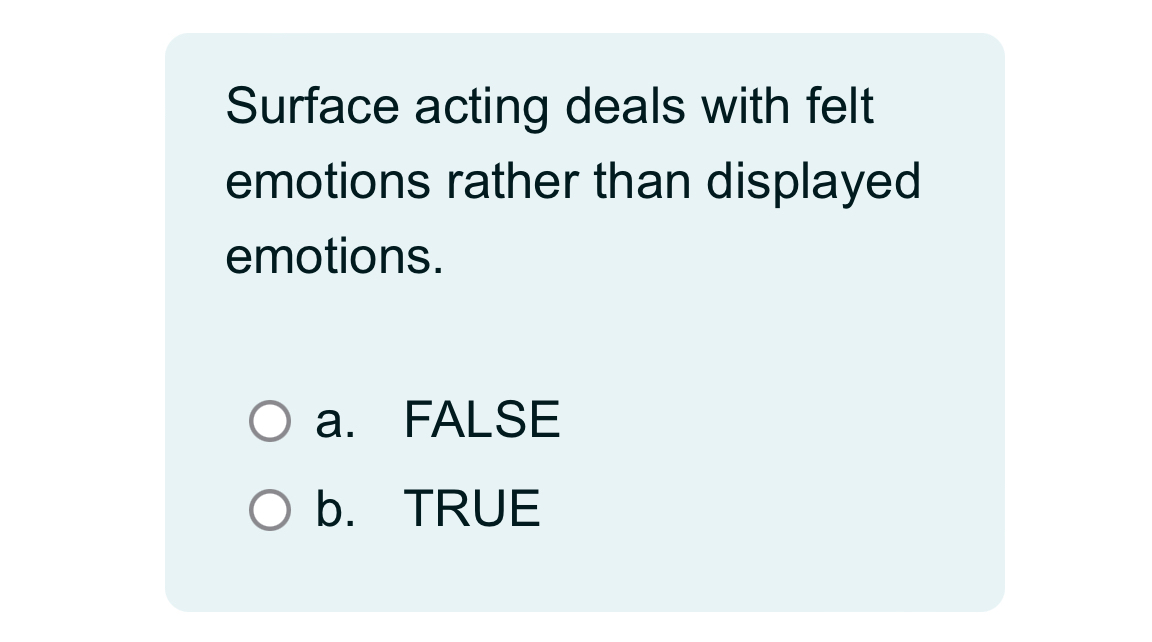
Task: Select the answer stating FALSE
Action: click(x=481, y=420)
